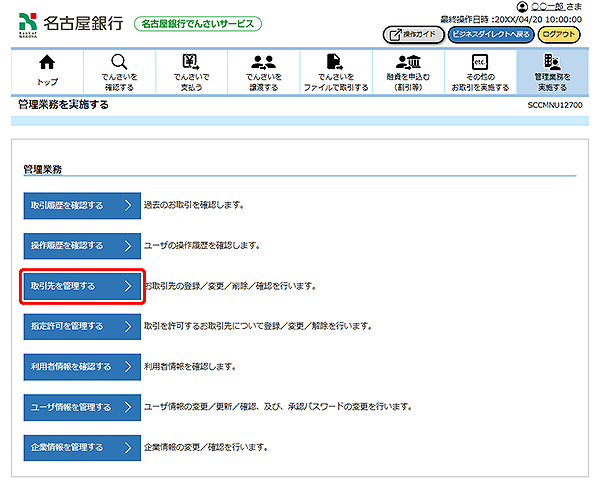This screenshot has width=600, height=483.
Task: Return via ビジネスダイレクトへ戻る button
Action: click(x=489, y=34)
